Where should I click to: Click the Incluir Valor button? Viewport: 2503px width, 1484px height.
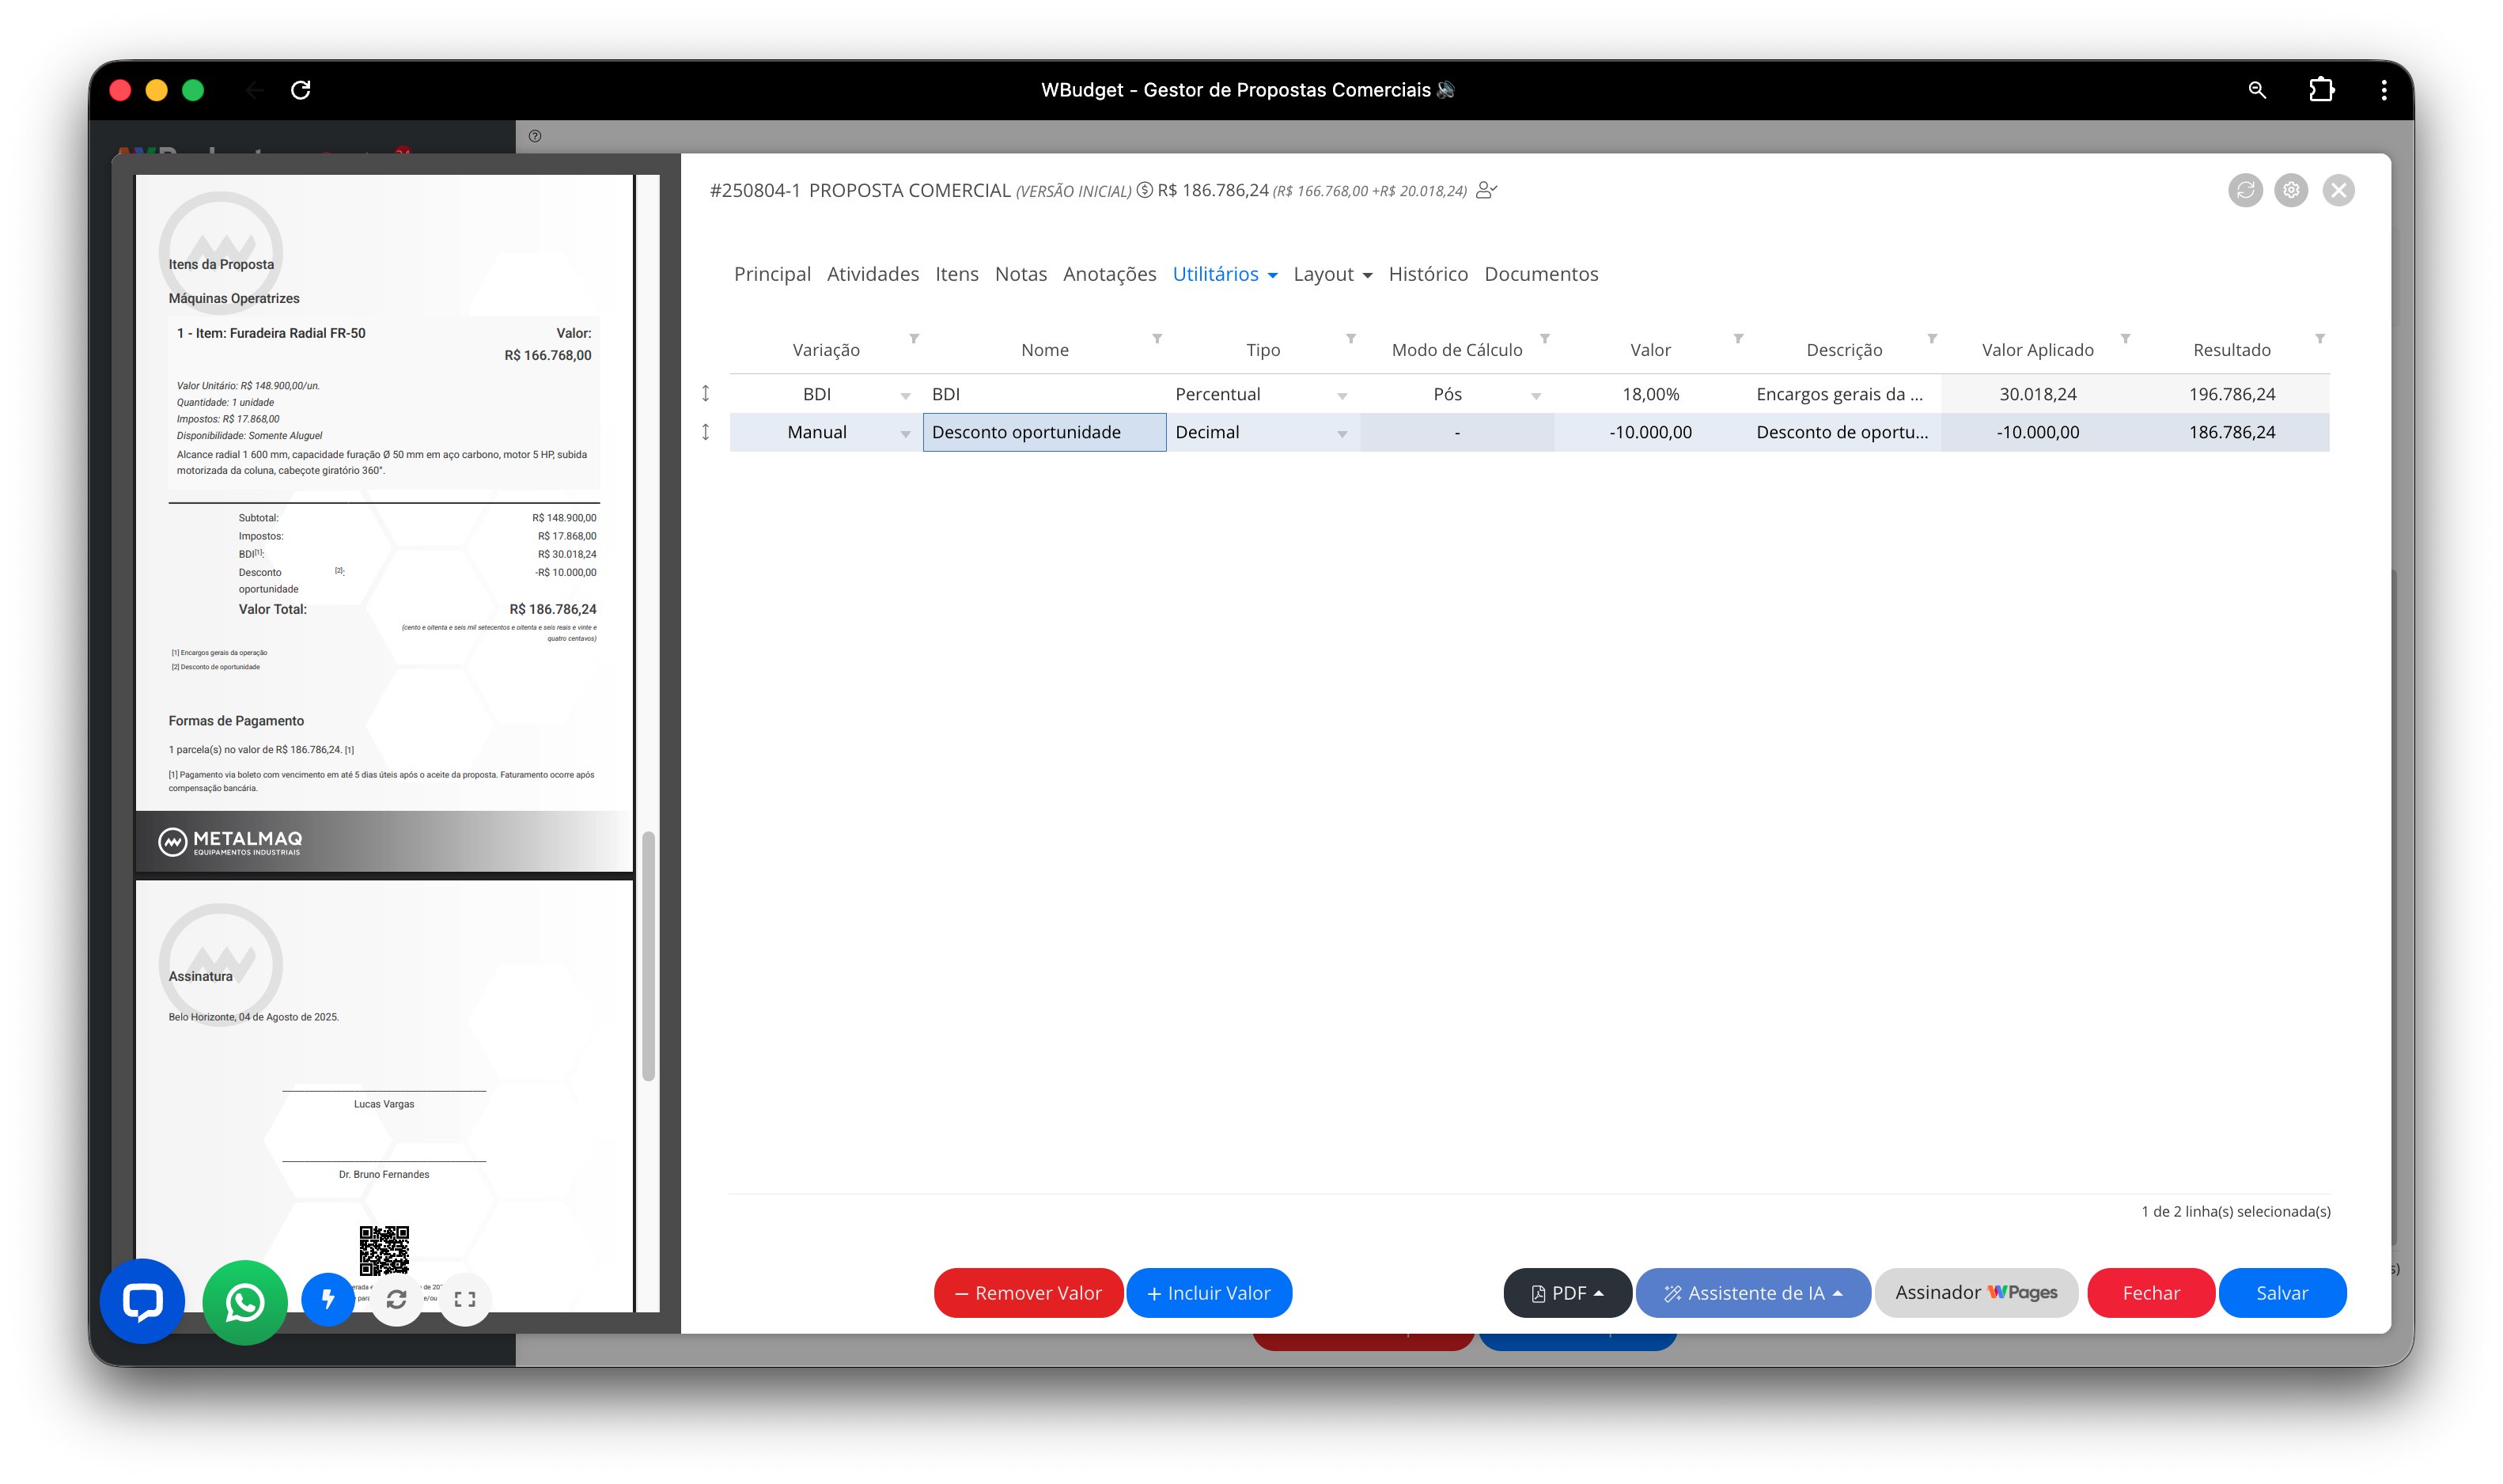pos(1208,1293)
